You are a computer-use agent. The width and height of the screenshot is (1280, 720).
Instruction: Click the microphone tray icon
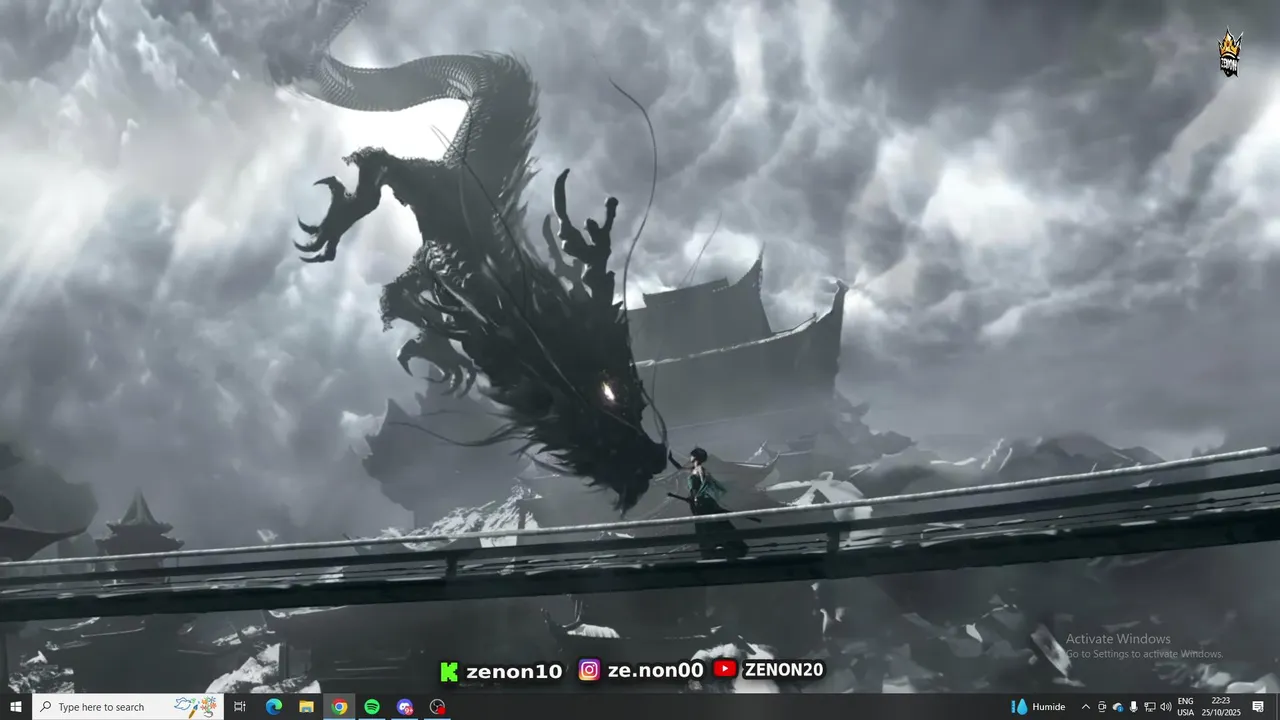1134,707
